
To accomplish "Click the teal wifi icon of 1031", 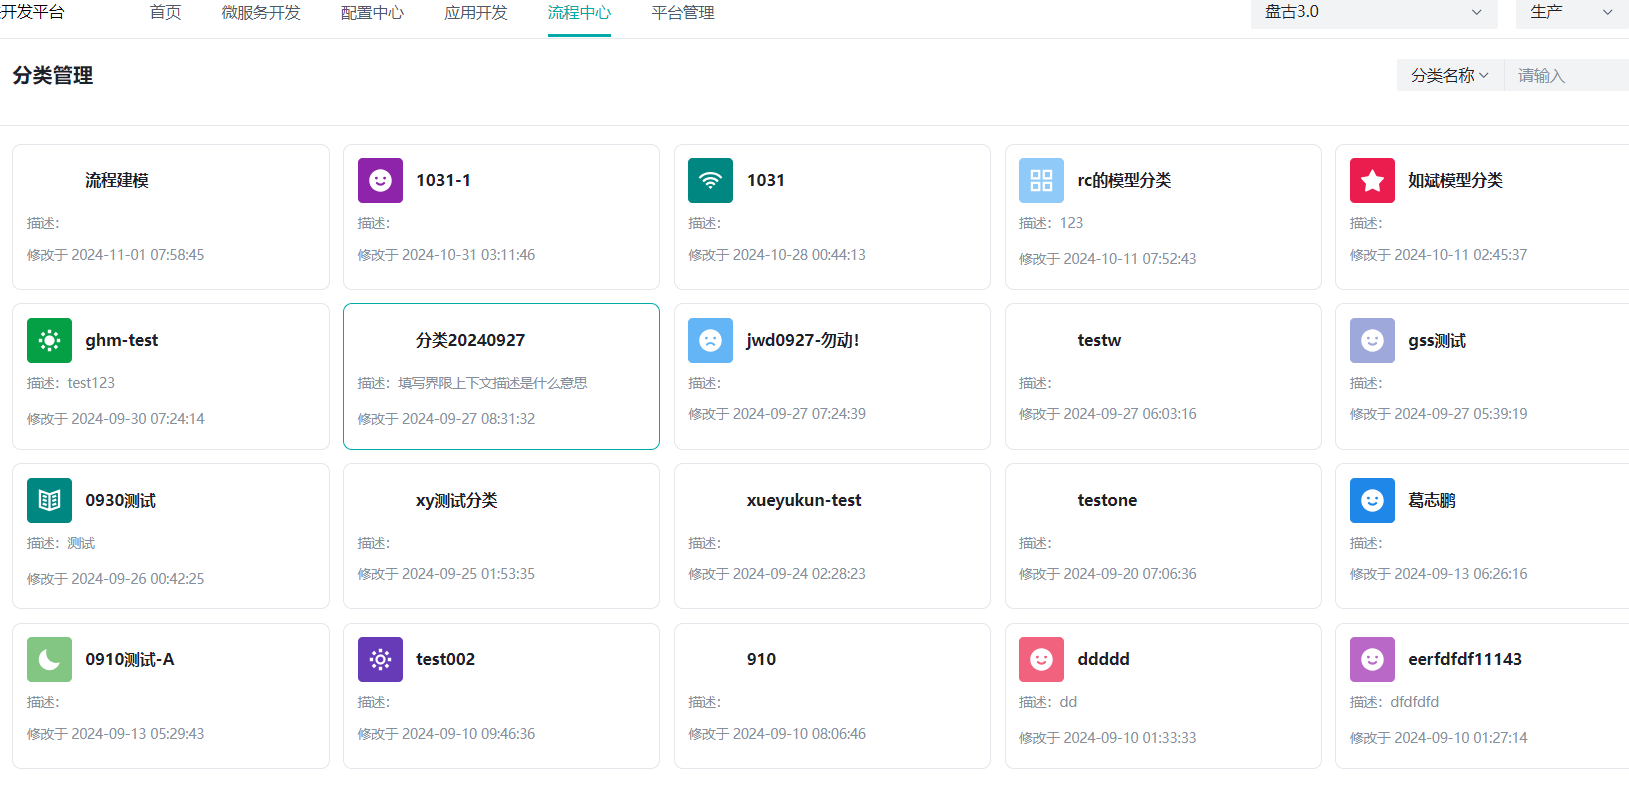I will (x=710, y=180).
